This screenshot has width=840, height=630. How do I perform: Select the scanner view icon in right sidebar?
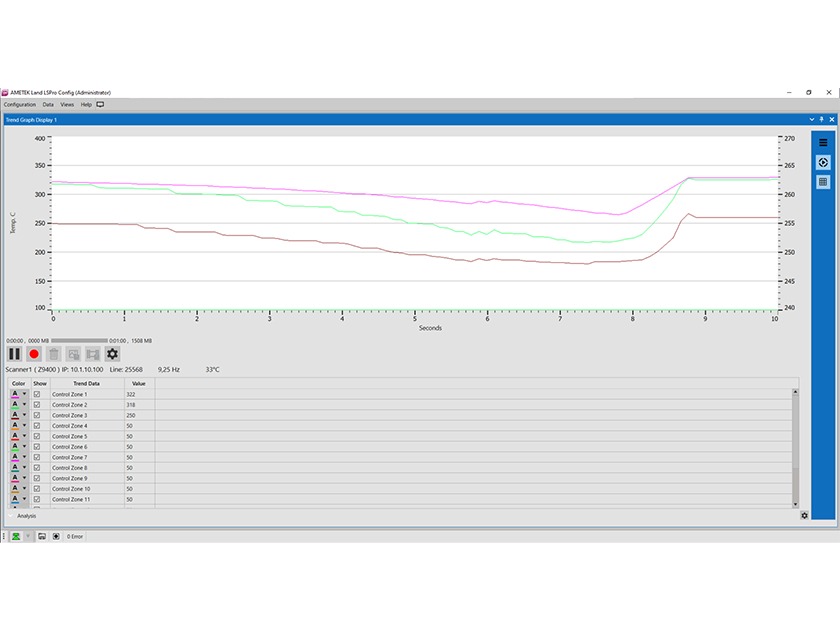822,162
